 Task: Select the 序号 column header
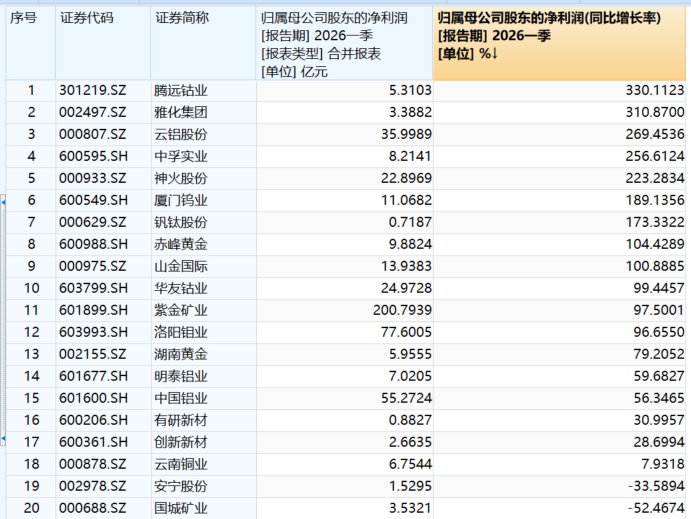click(x=23, y=18)
